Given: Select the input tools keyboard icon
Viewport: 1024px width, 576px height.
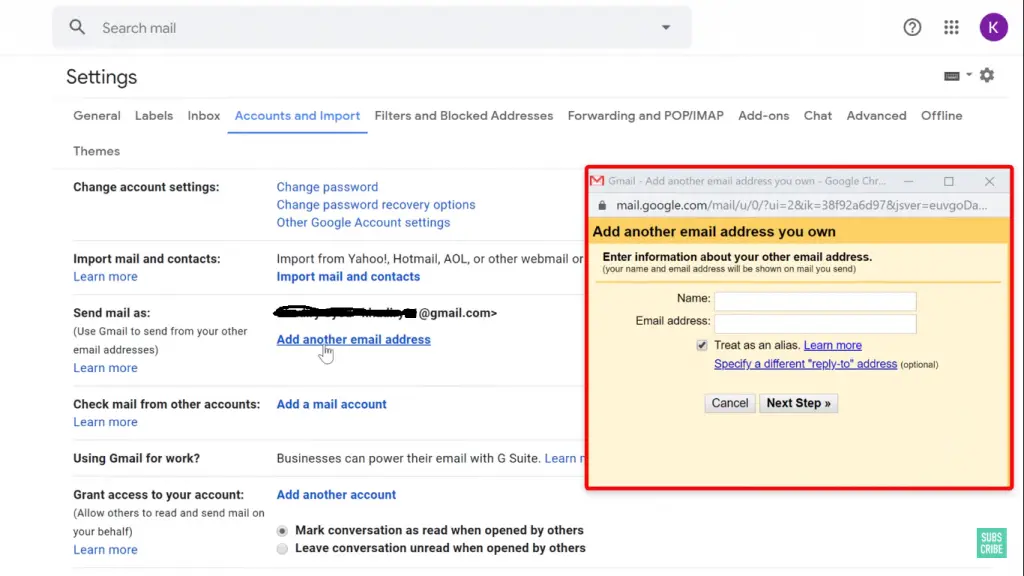Looking at the screenshot, I should 952,76.
